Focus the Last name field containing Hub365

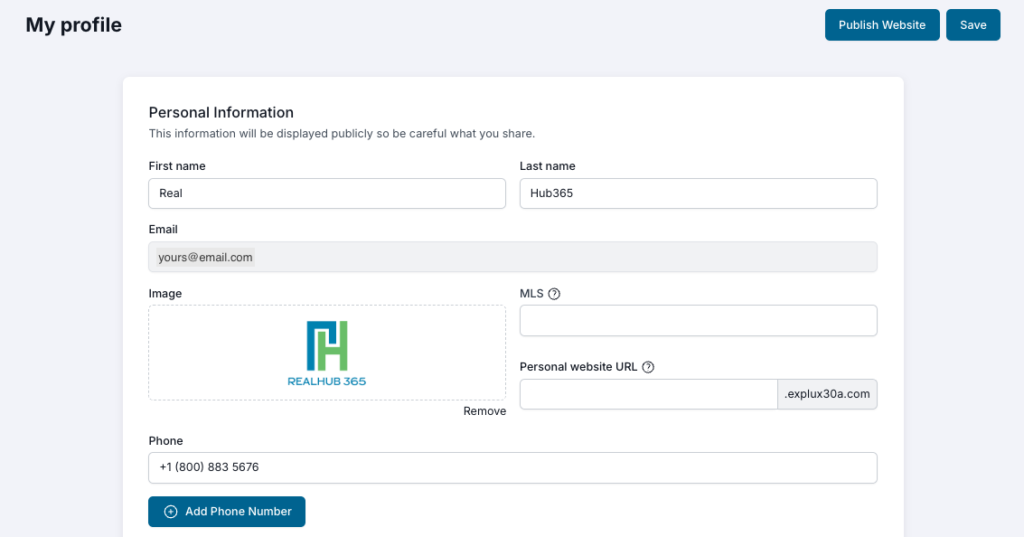pos(698,193)
